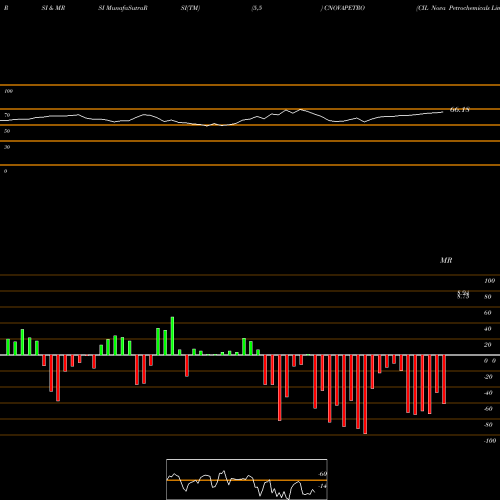Click the MR axis label 60
Image resolution: width=500 pixels, height=500 pixels.
(x=487, y=313)
